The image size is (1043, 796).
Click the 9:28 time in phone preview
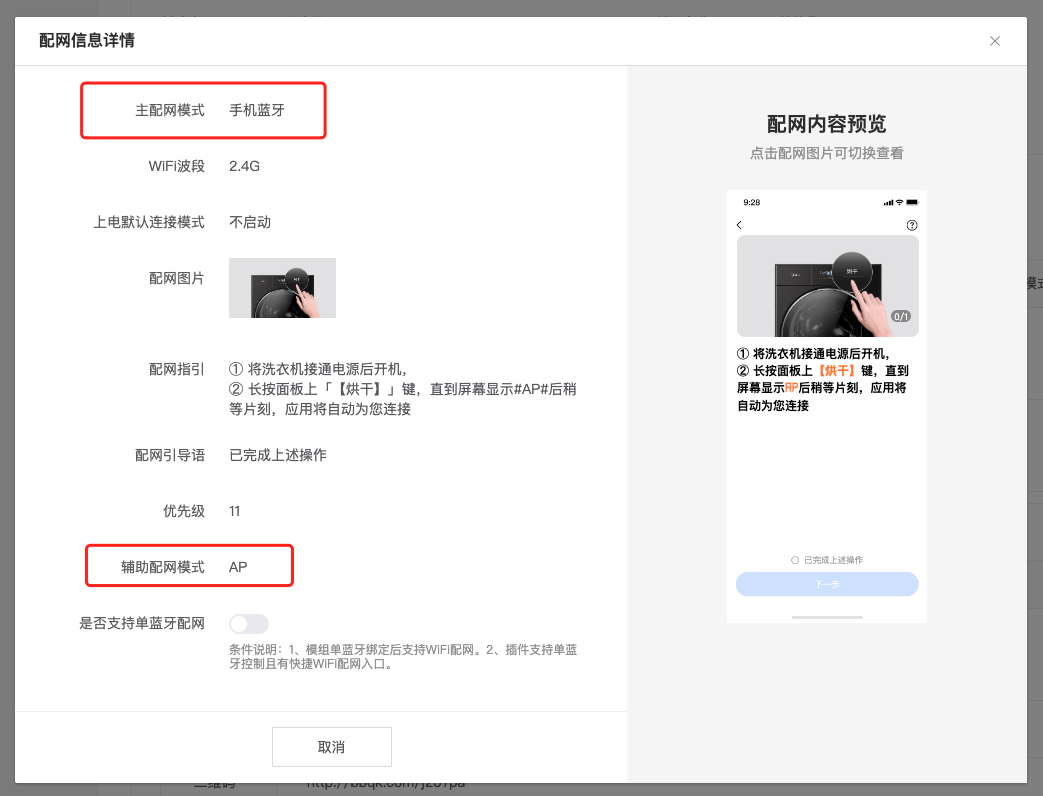coord(752,202)
